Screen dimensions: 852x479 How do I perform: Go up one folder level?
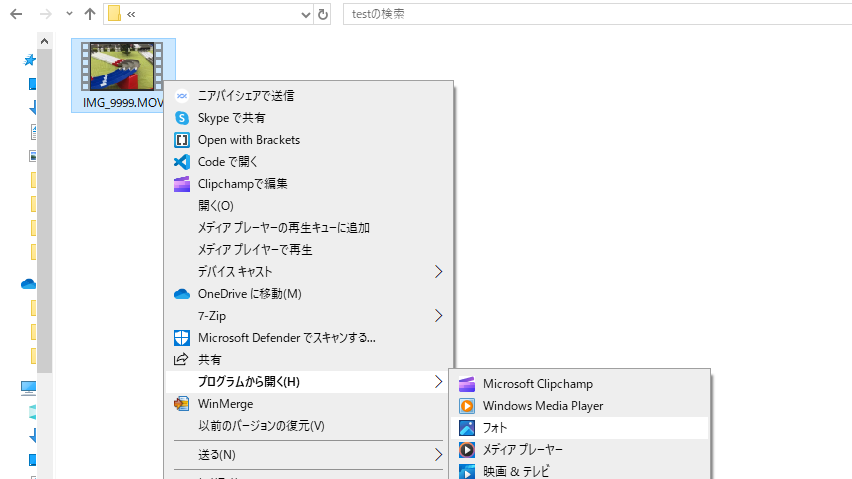(x=90, y=14)
